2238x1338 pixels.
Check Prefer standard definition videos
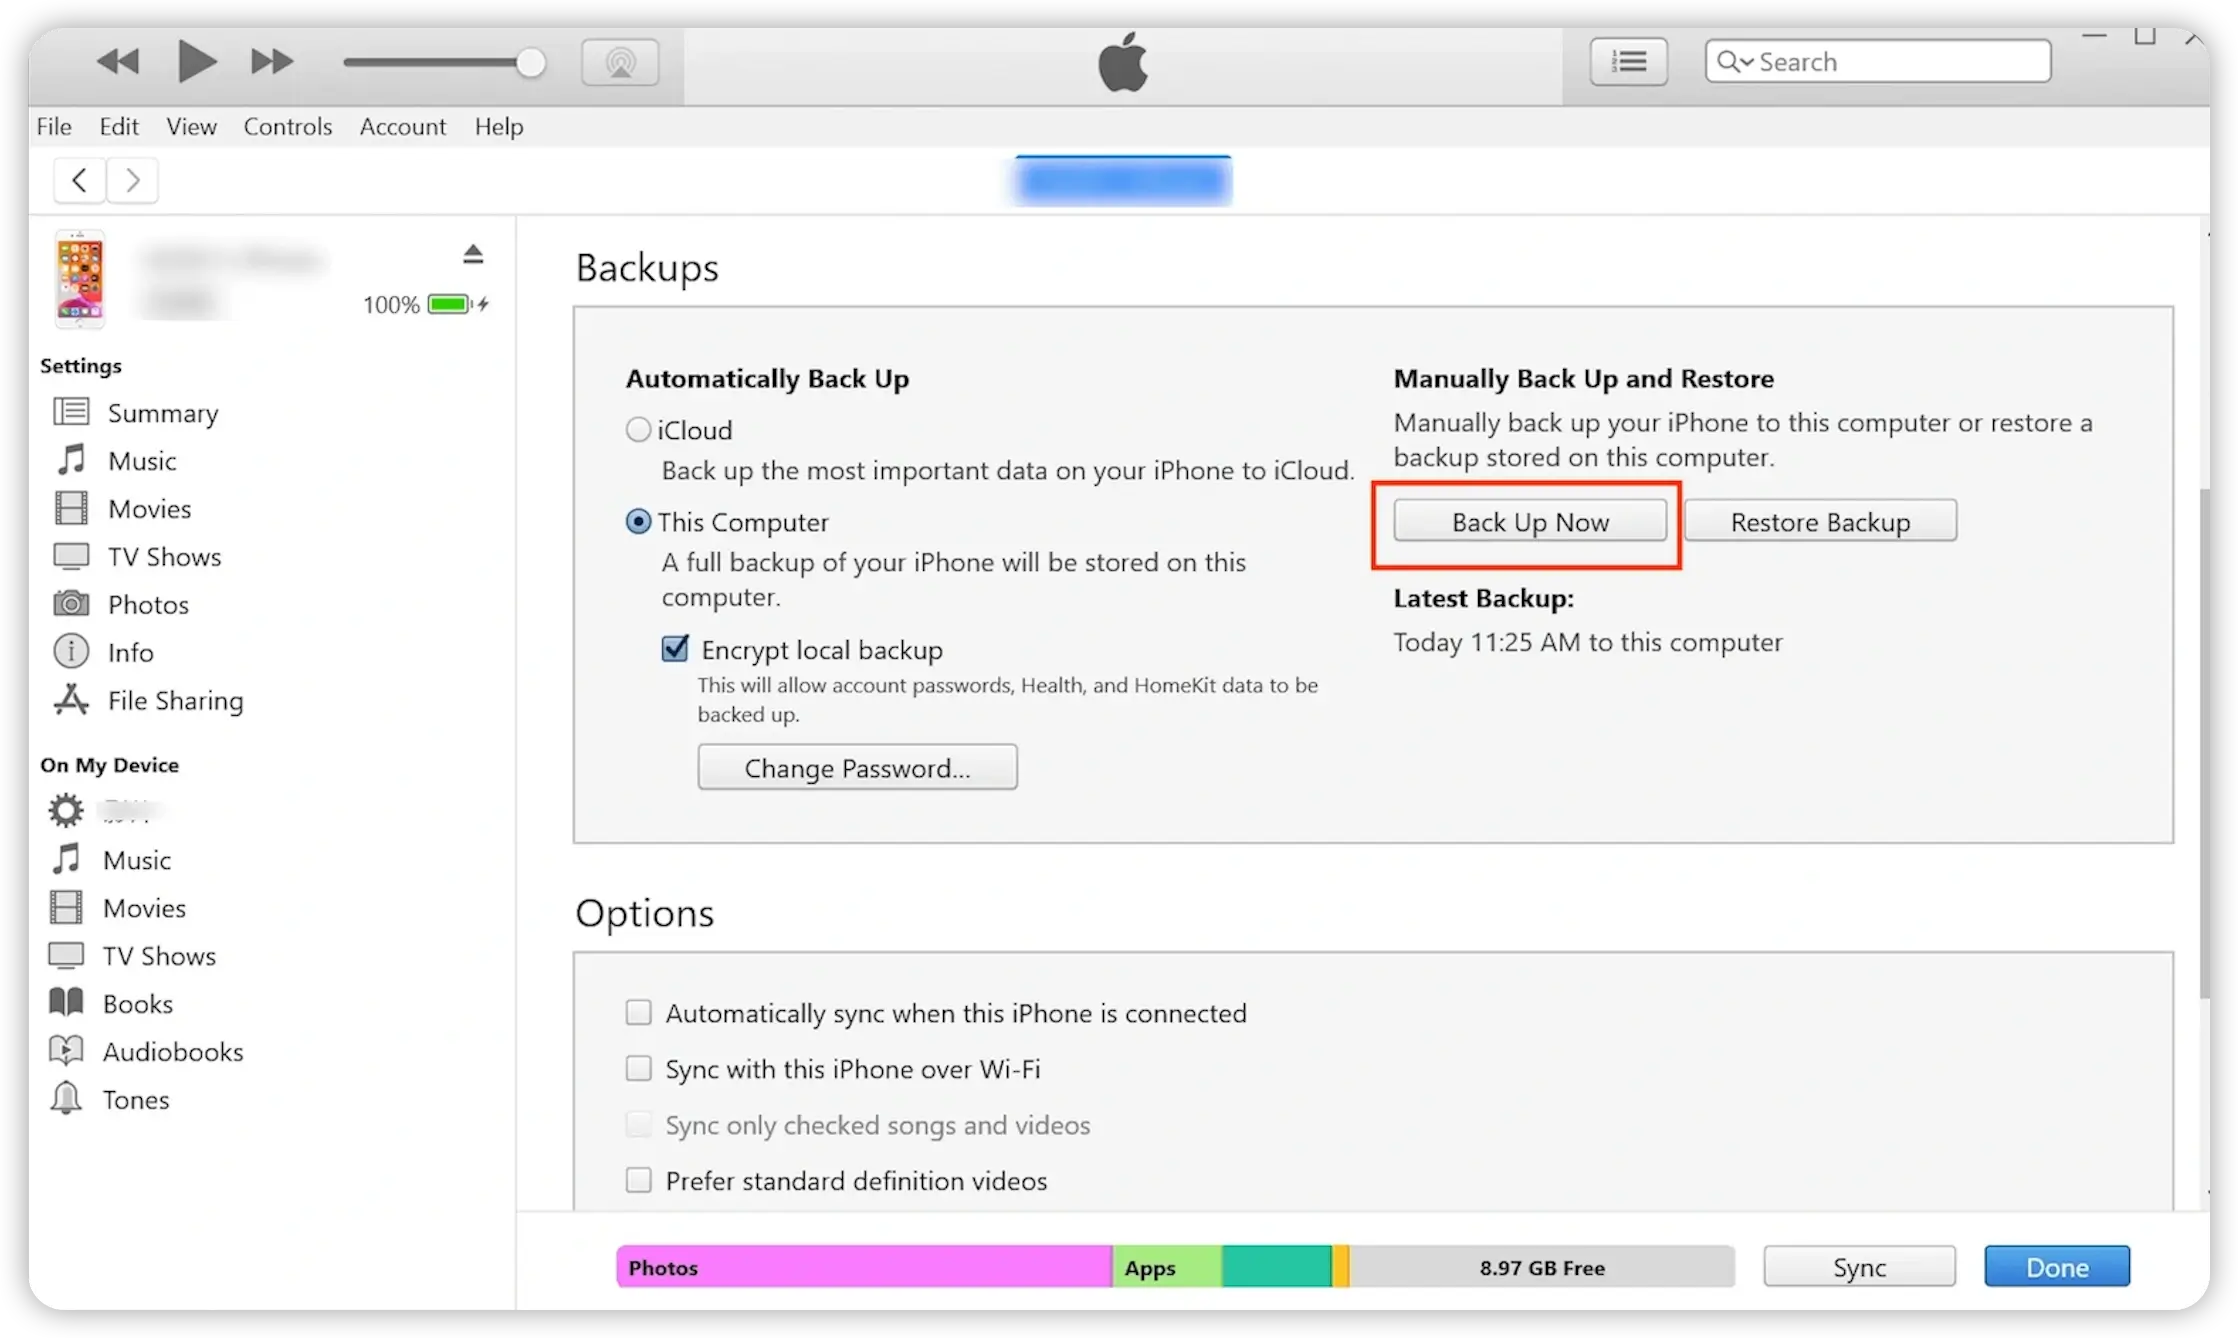(638, 1180)
